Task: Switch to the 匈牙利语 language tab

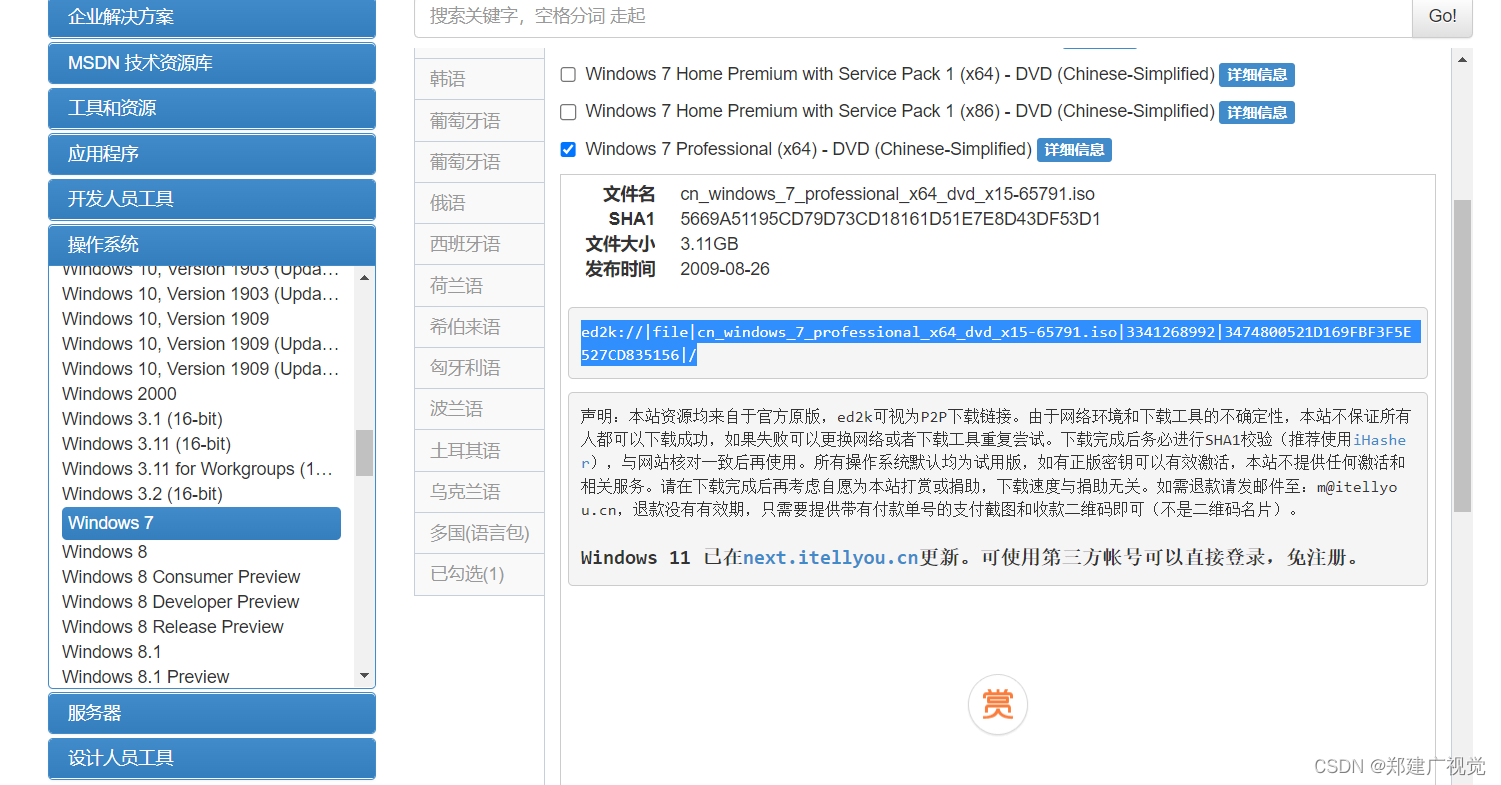Action: [479, 368]
